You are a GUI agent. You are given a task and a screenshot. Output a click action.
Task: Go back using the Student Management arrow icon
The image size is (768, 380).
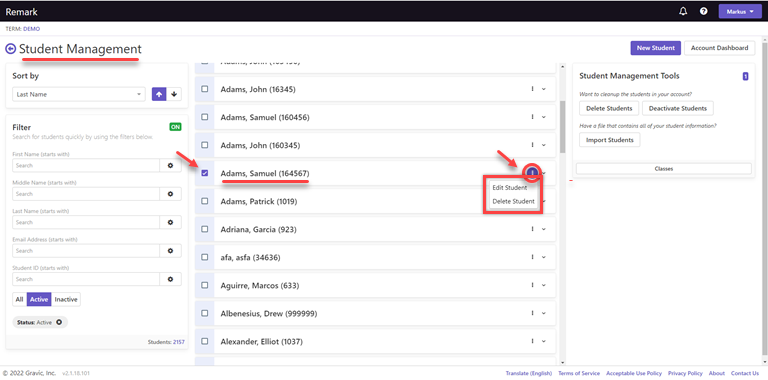(10, 49)
